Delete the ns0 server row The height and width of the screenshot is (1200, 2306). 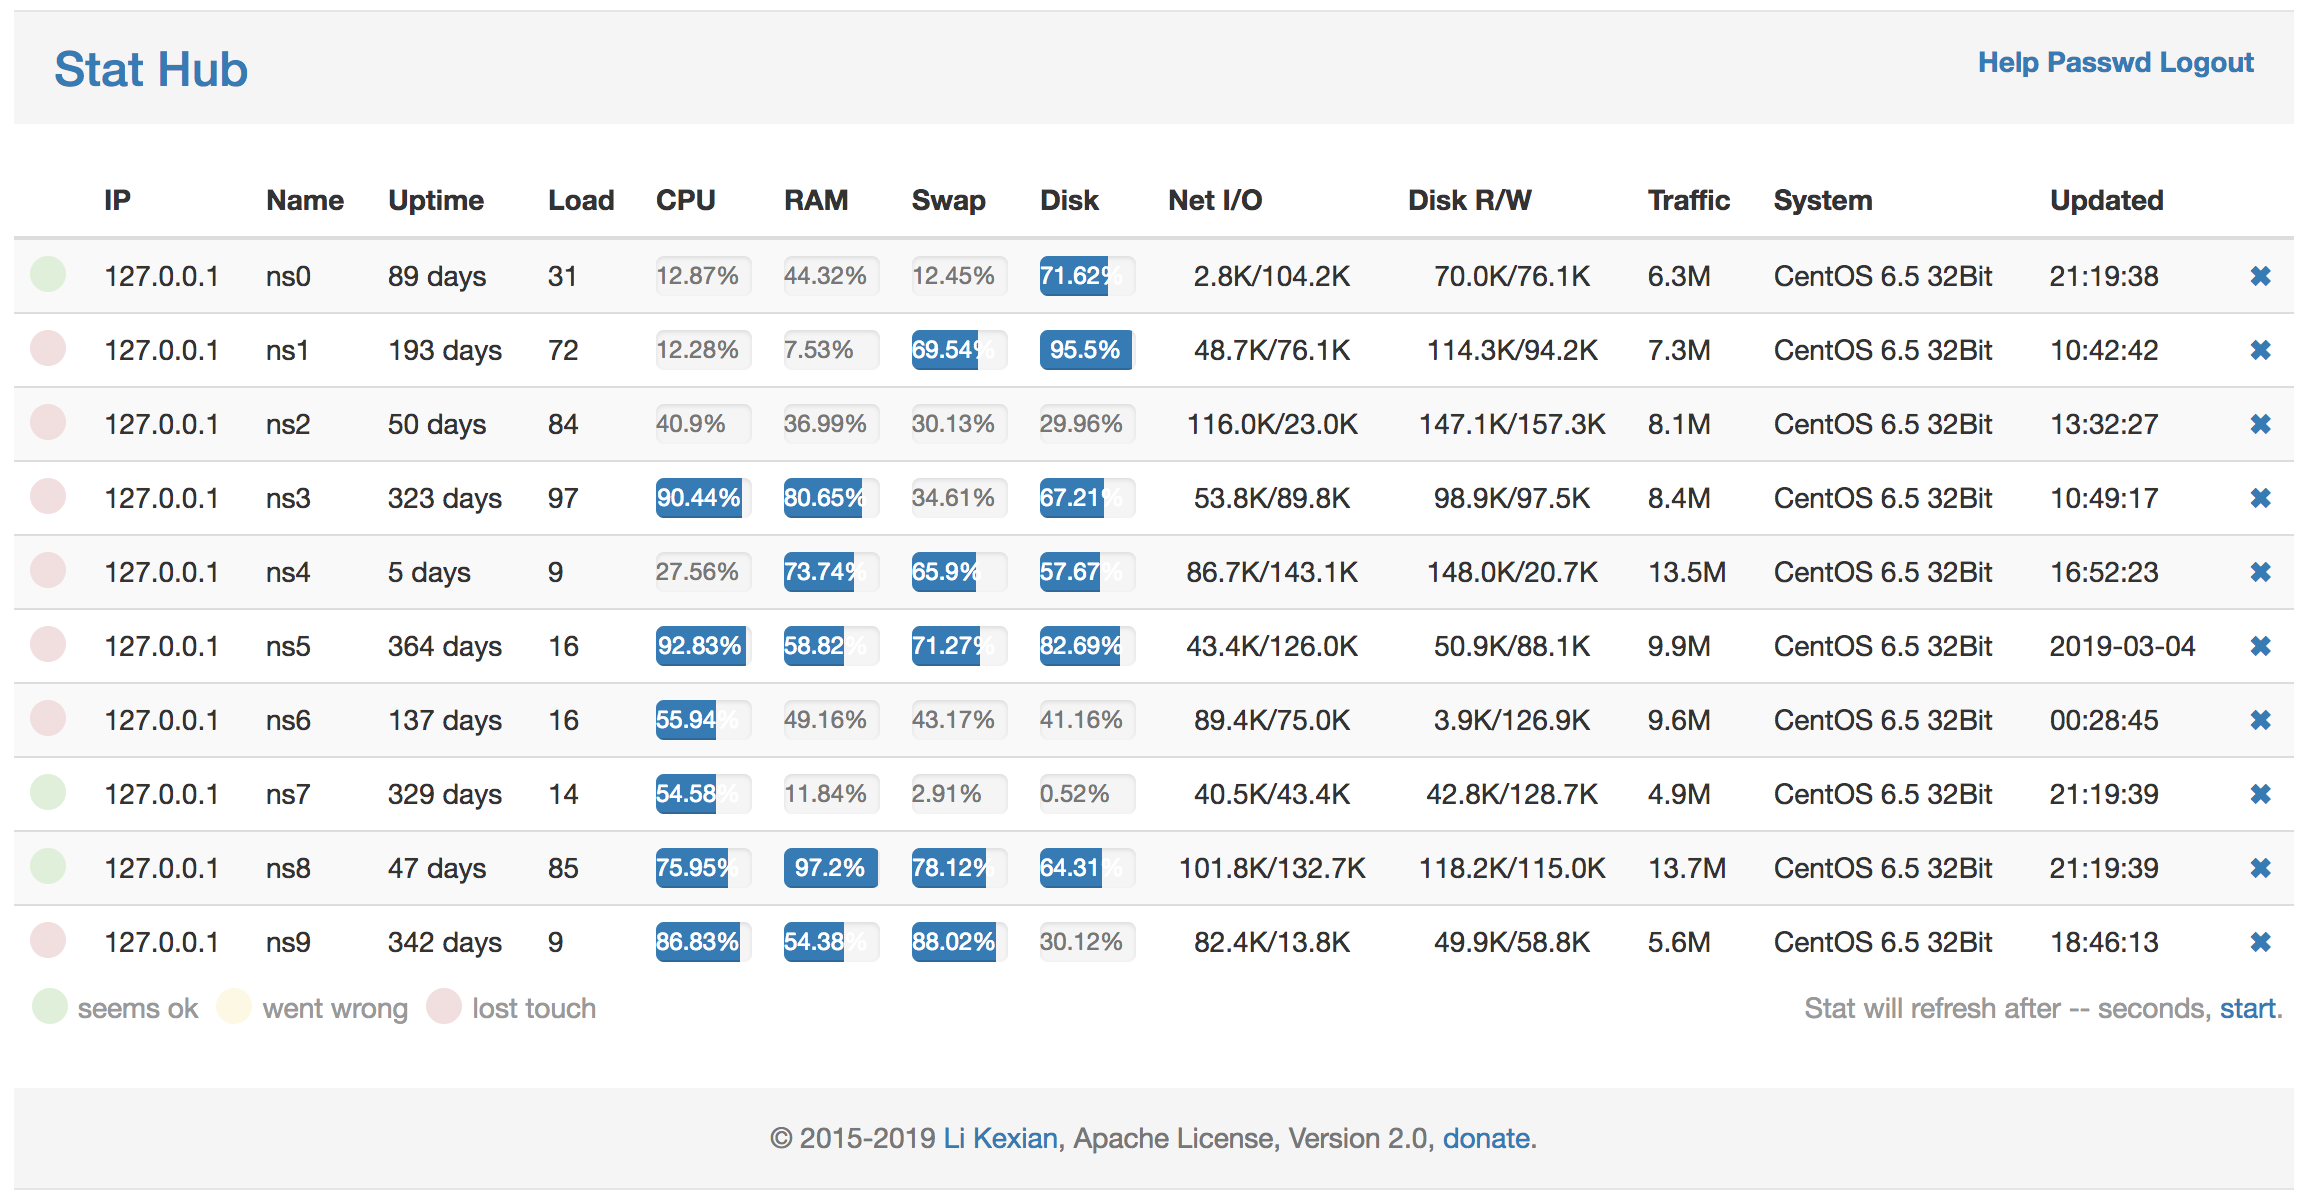click(x=2260, y=276)
